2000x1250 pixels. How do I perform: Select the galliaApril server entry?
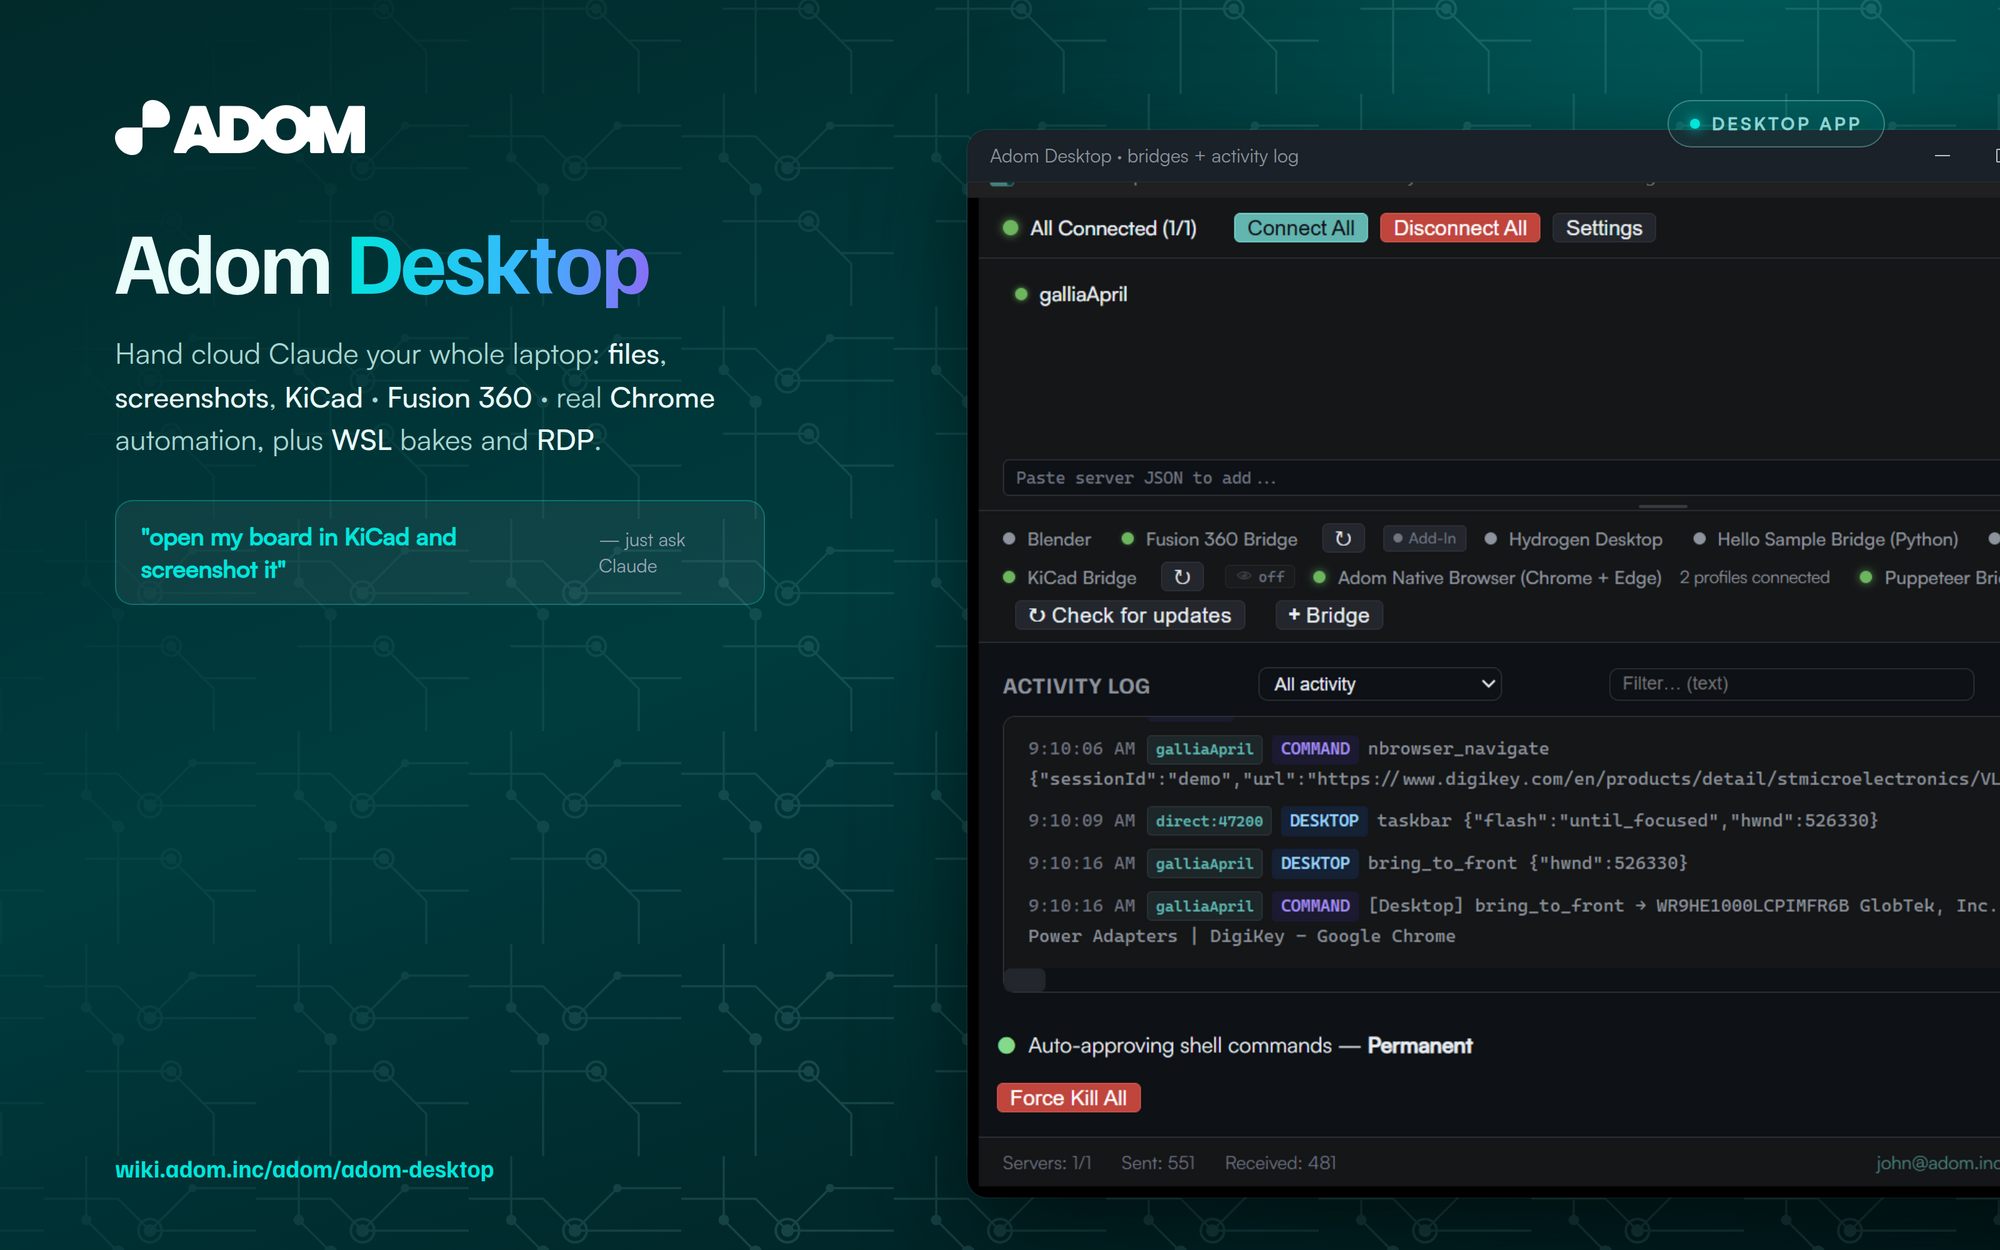pyautogui.click(x=1082, y=294)
